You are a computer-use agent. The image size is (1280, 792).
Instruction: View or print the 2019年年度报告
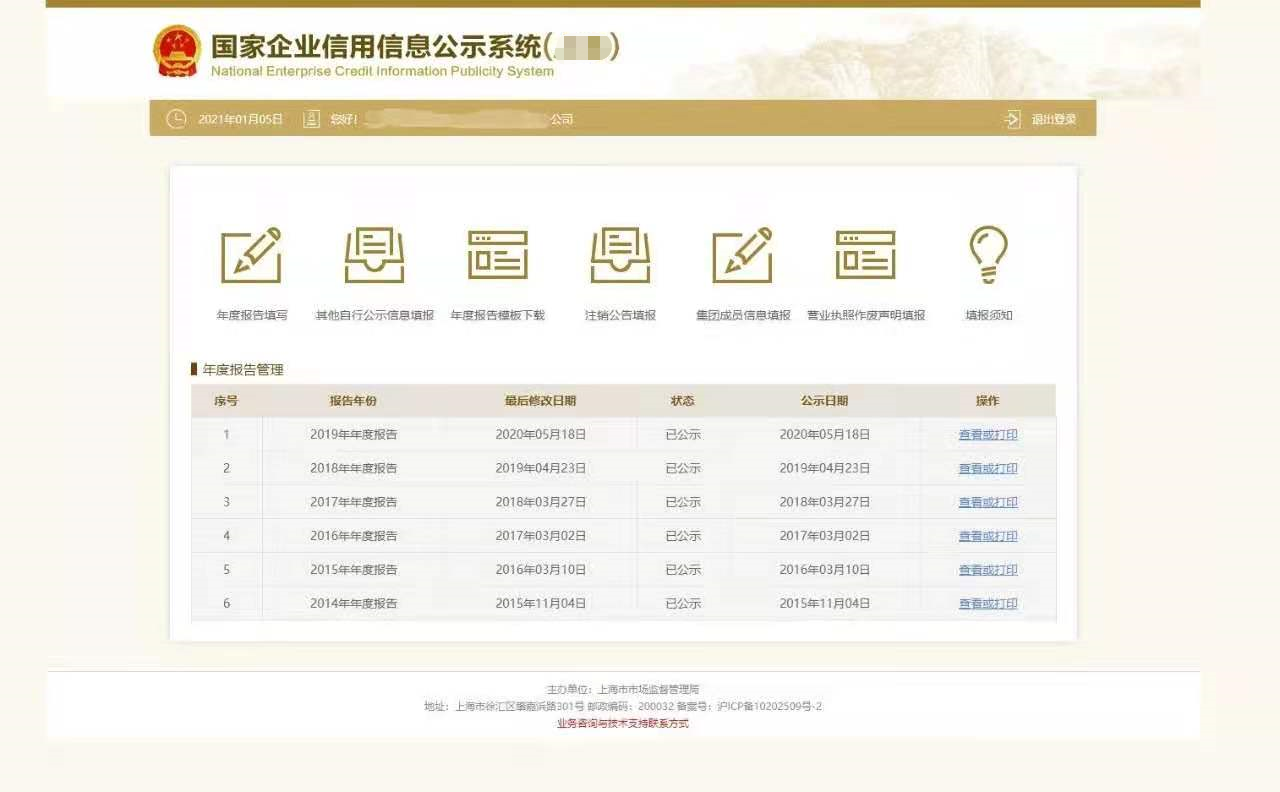coord(988,435)
